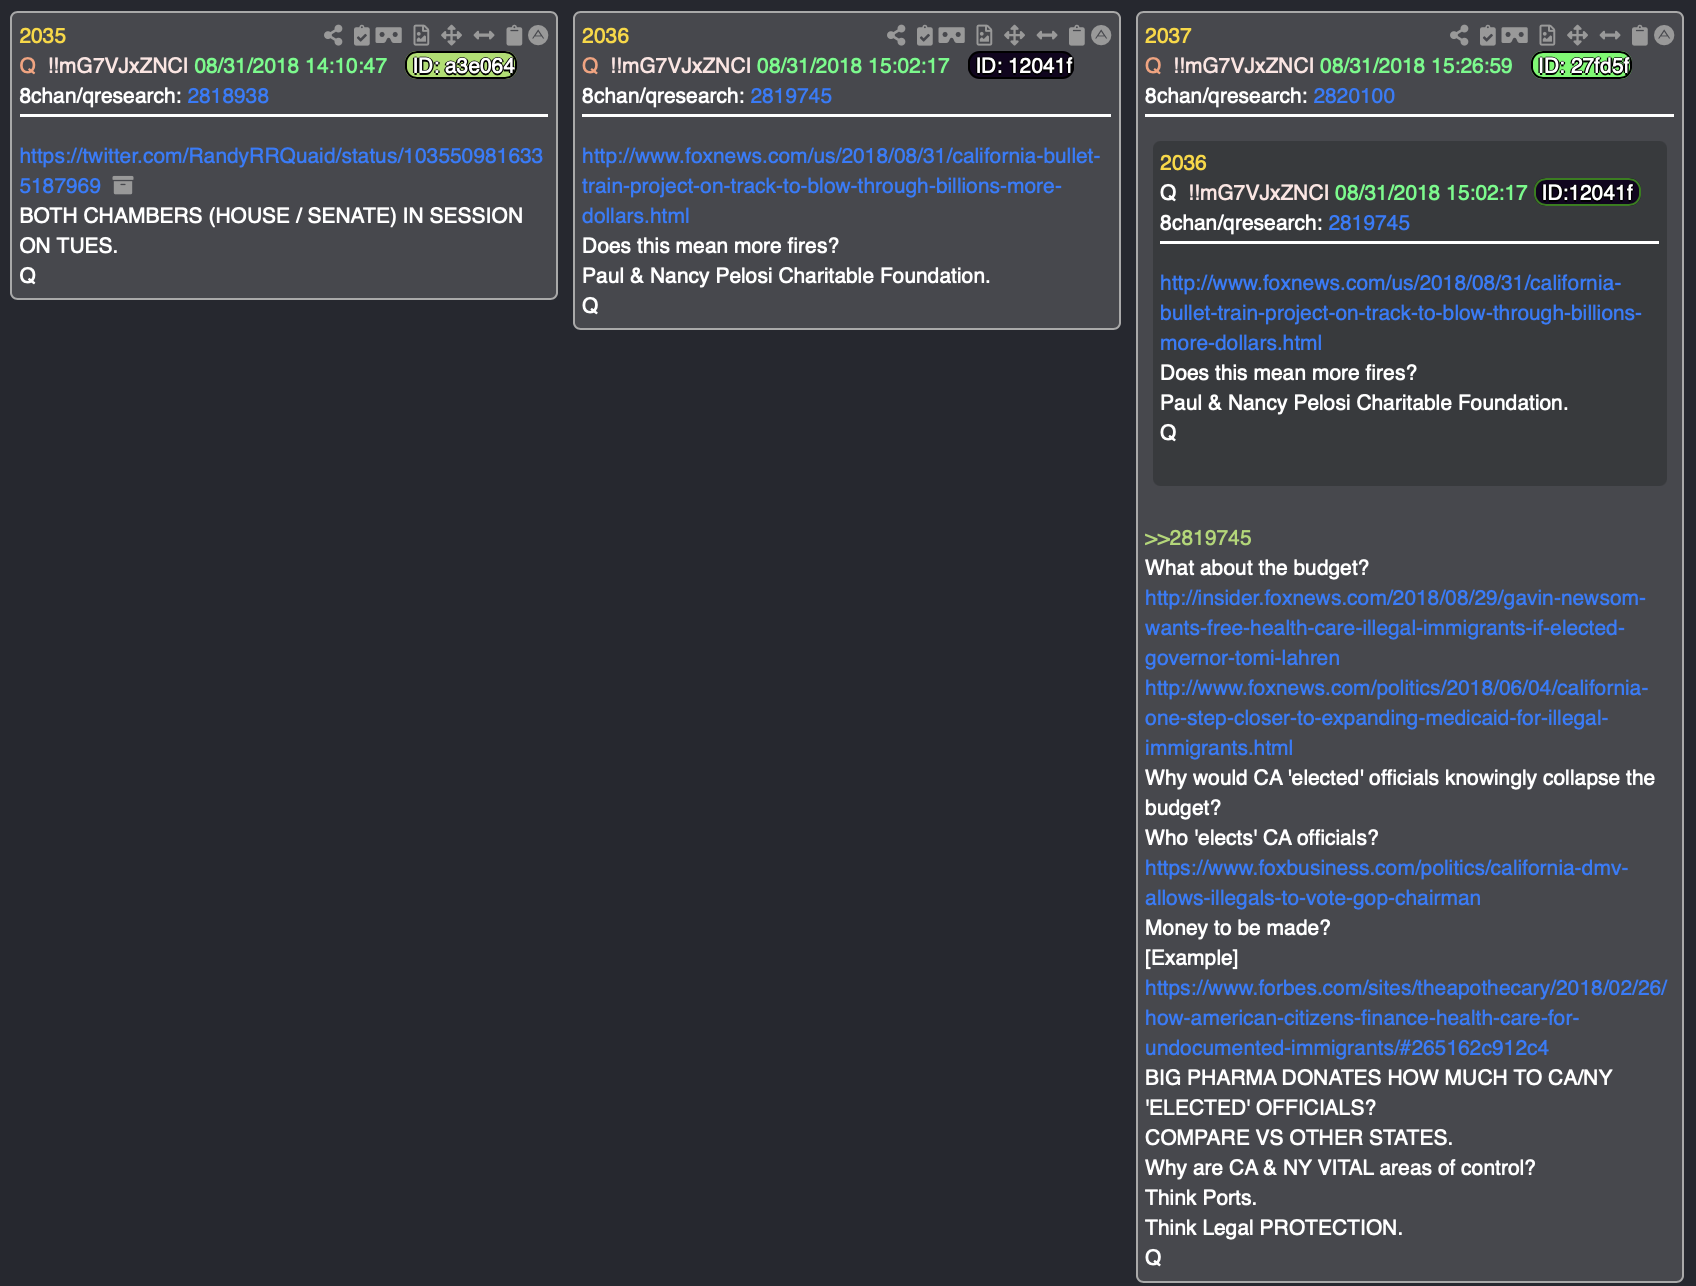Click image file icon on post 2037
Image resolution: width=1696 pixels, height=1286 pixels.
click(x=1547, y=36)
